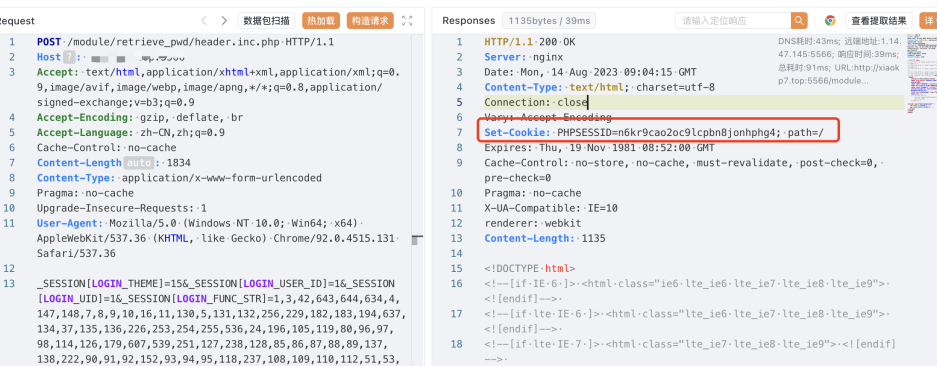Viewport: 937px width, 366px height.
Task: Click the orange search magnifier button
Action: click(x=799, y=21)
